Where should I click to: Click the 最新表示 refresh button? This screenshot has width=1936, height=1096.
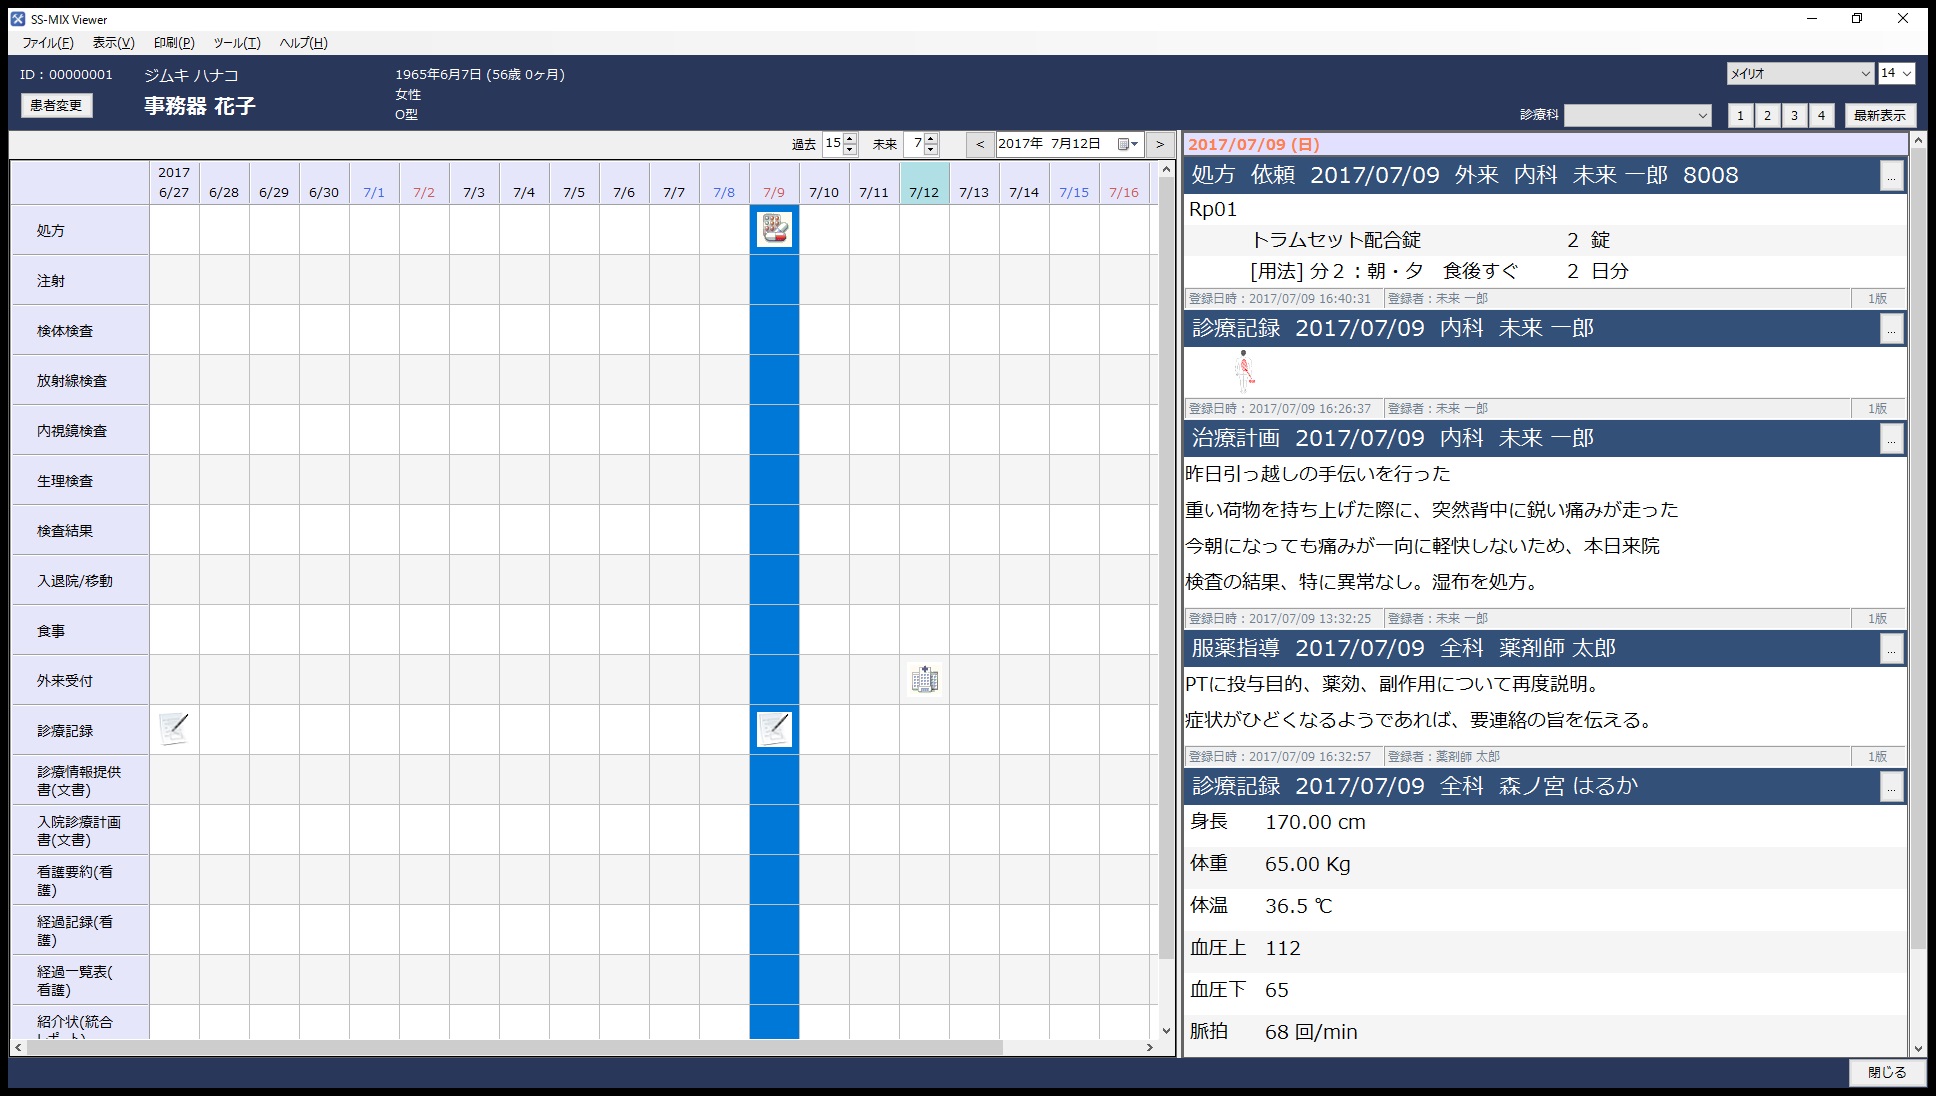[x=1879, y=115]
